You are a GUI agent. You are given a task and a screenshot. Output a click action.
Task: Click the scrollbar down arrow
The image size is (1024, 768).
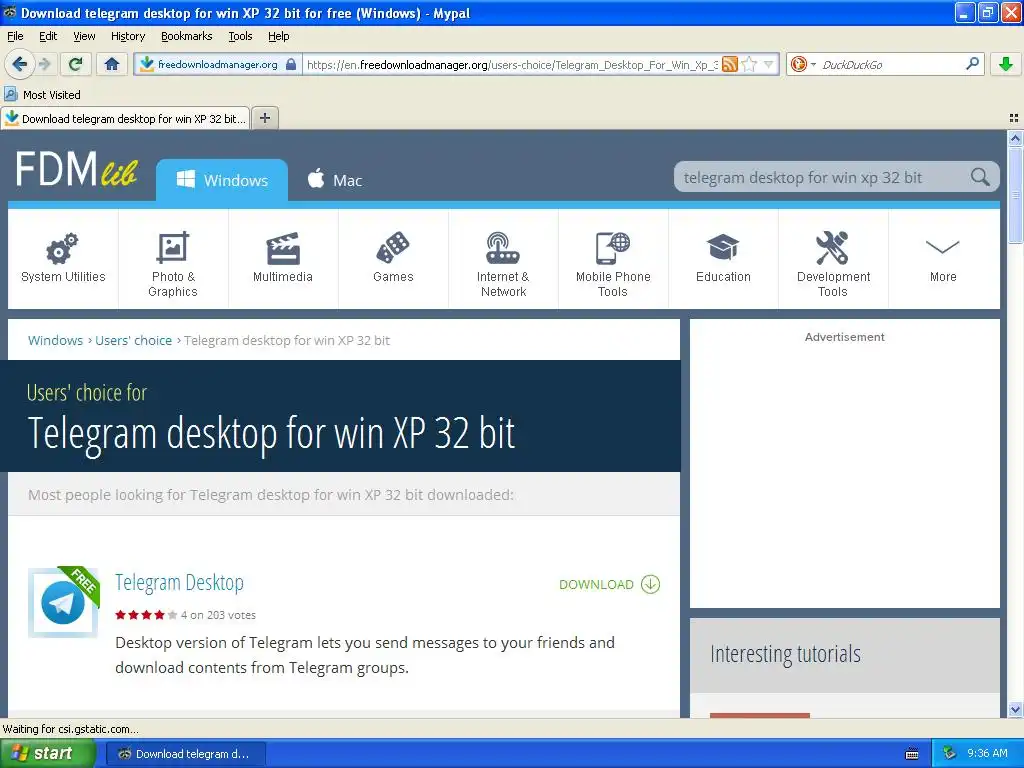point(1015,709)
